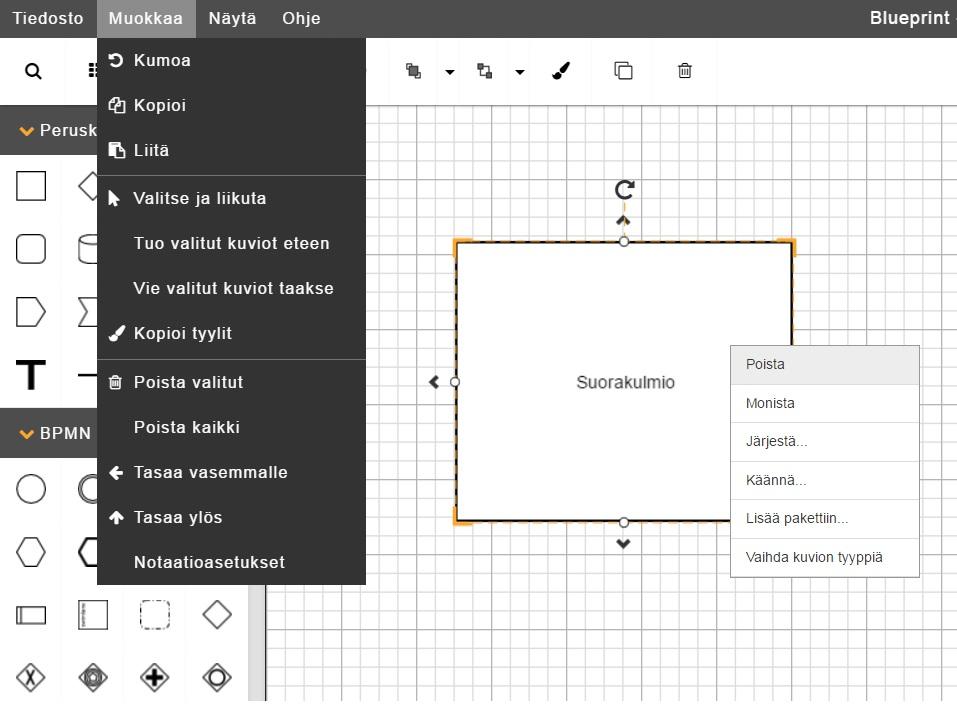Select the Valitse ja liikuta option

click(231, 198)
